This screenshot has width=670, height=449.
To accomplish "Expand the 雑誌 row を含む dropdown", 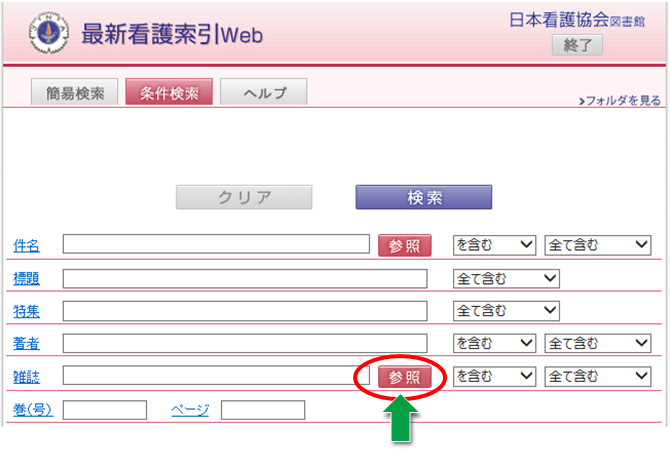I will tap(494, 376).
